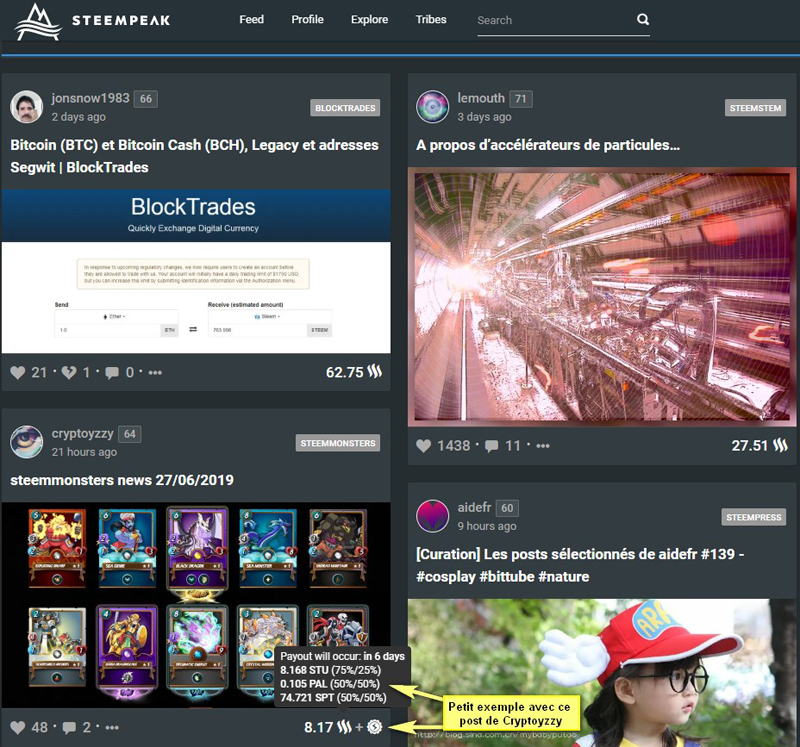
Task: Expand more options on steemmonsters post
Action: point(112,727)
